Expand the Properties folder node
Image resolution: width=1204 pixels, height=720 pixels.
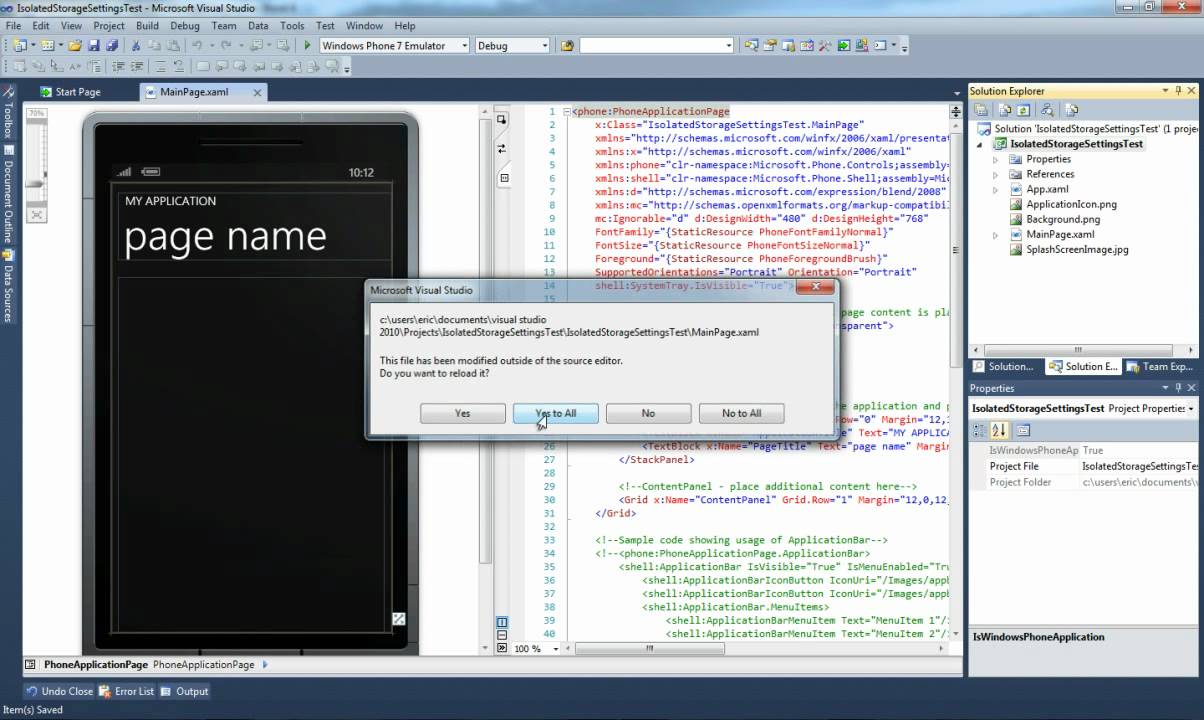tap(995, 159)
